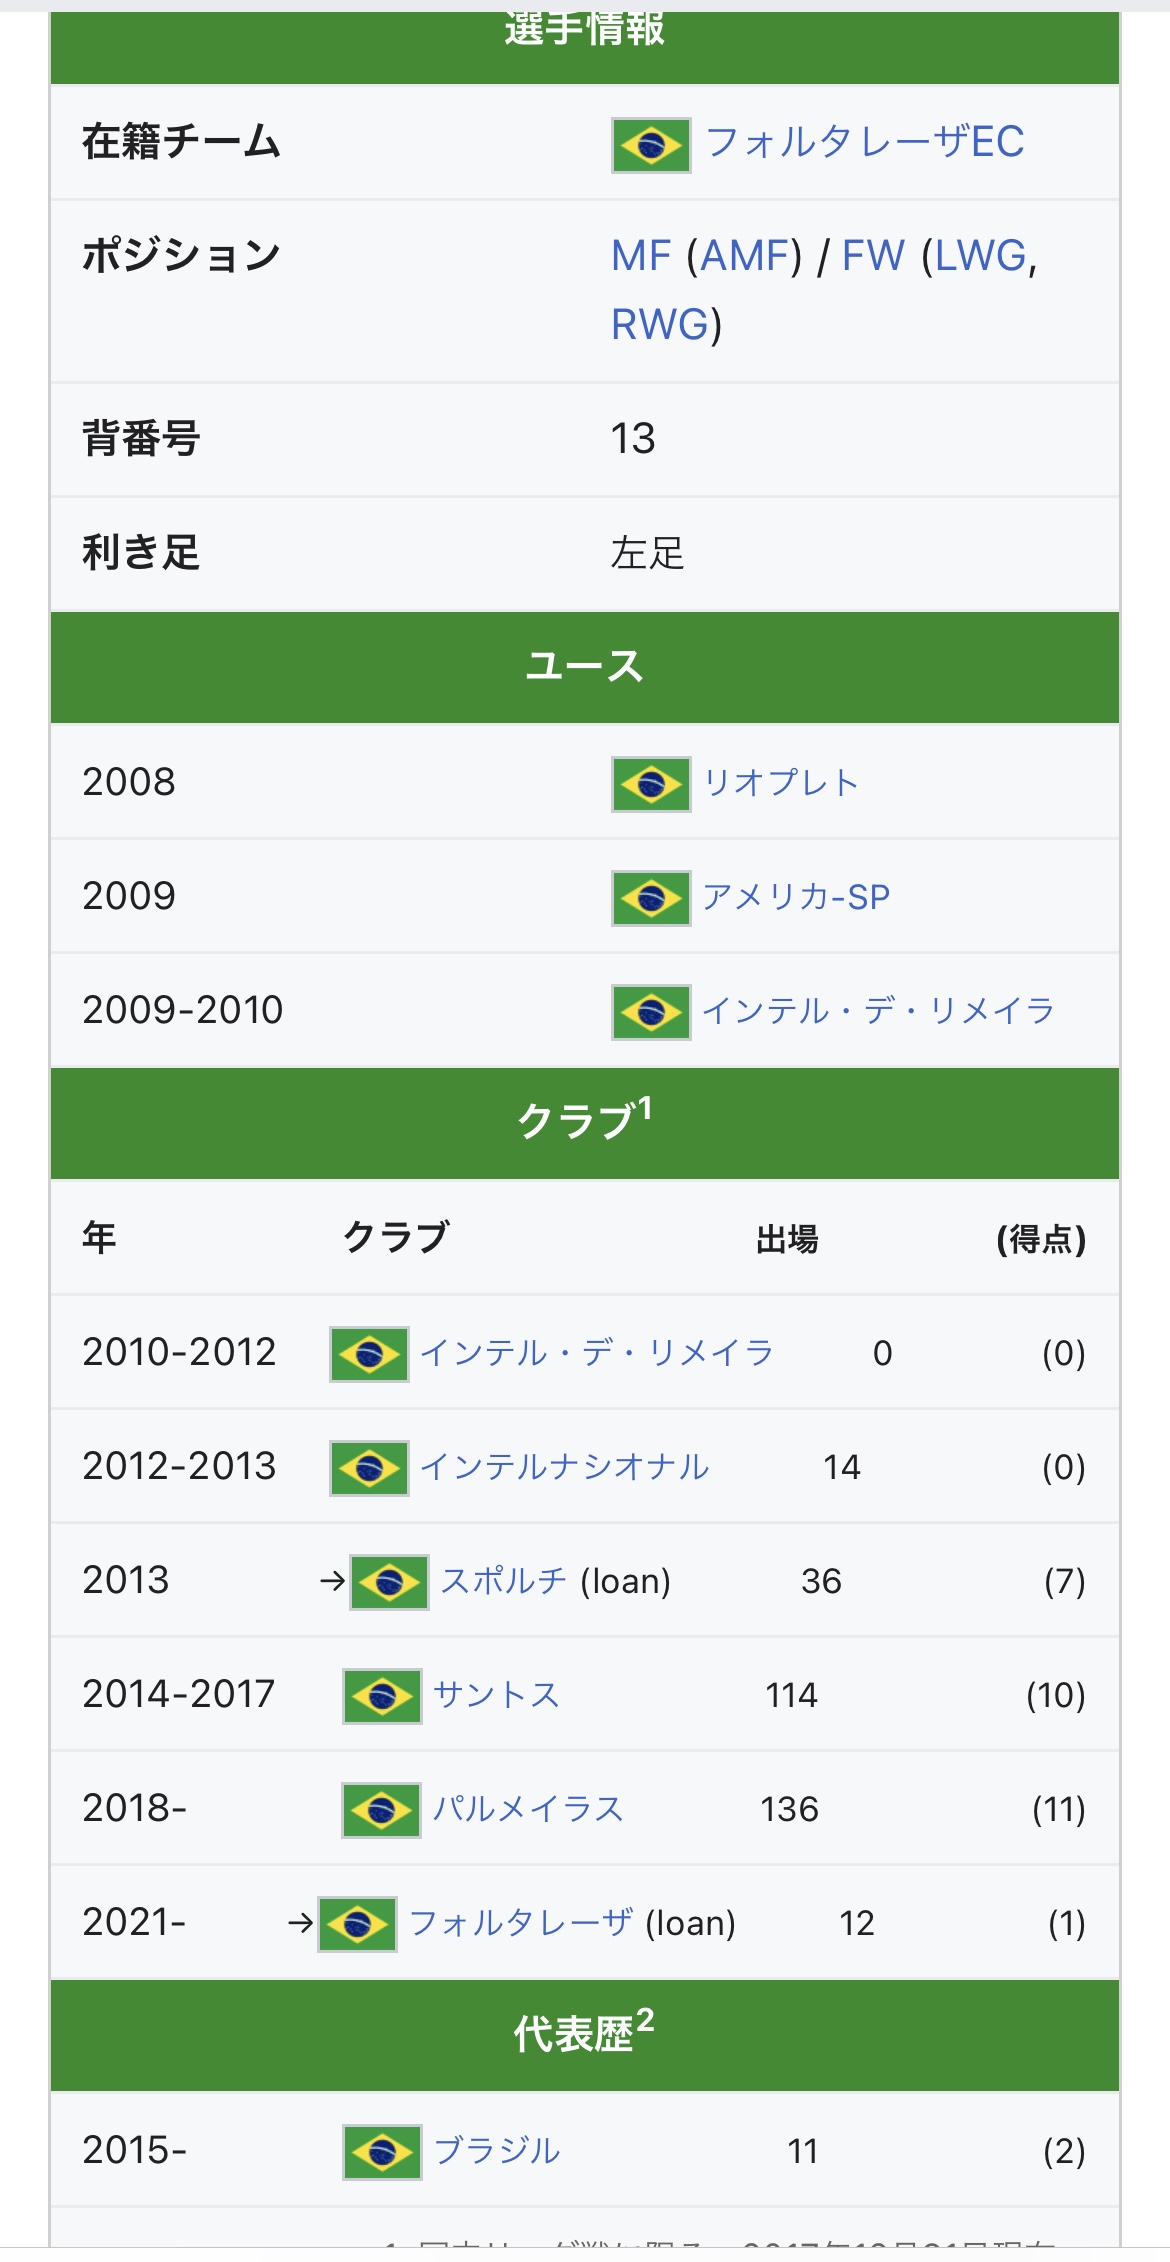Open the インテルナシオナル club link
The height and width of the screenshot is (2262, 1170).
coord(565,1467)
